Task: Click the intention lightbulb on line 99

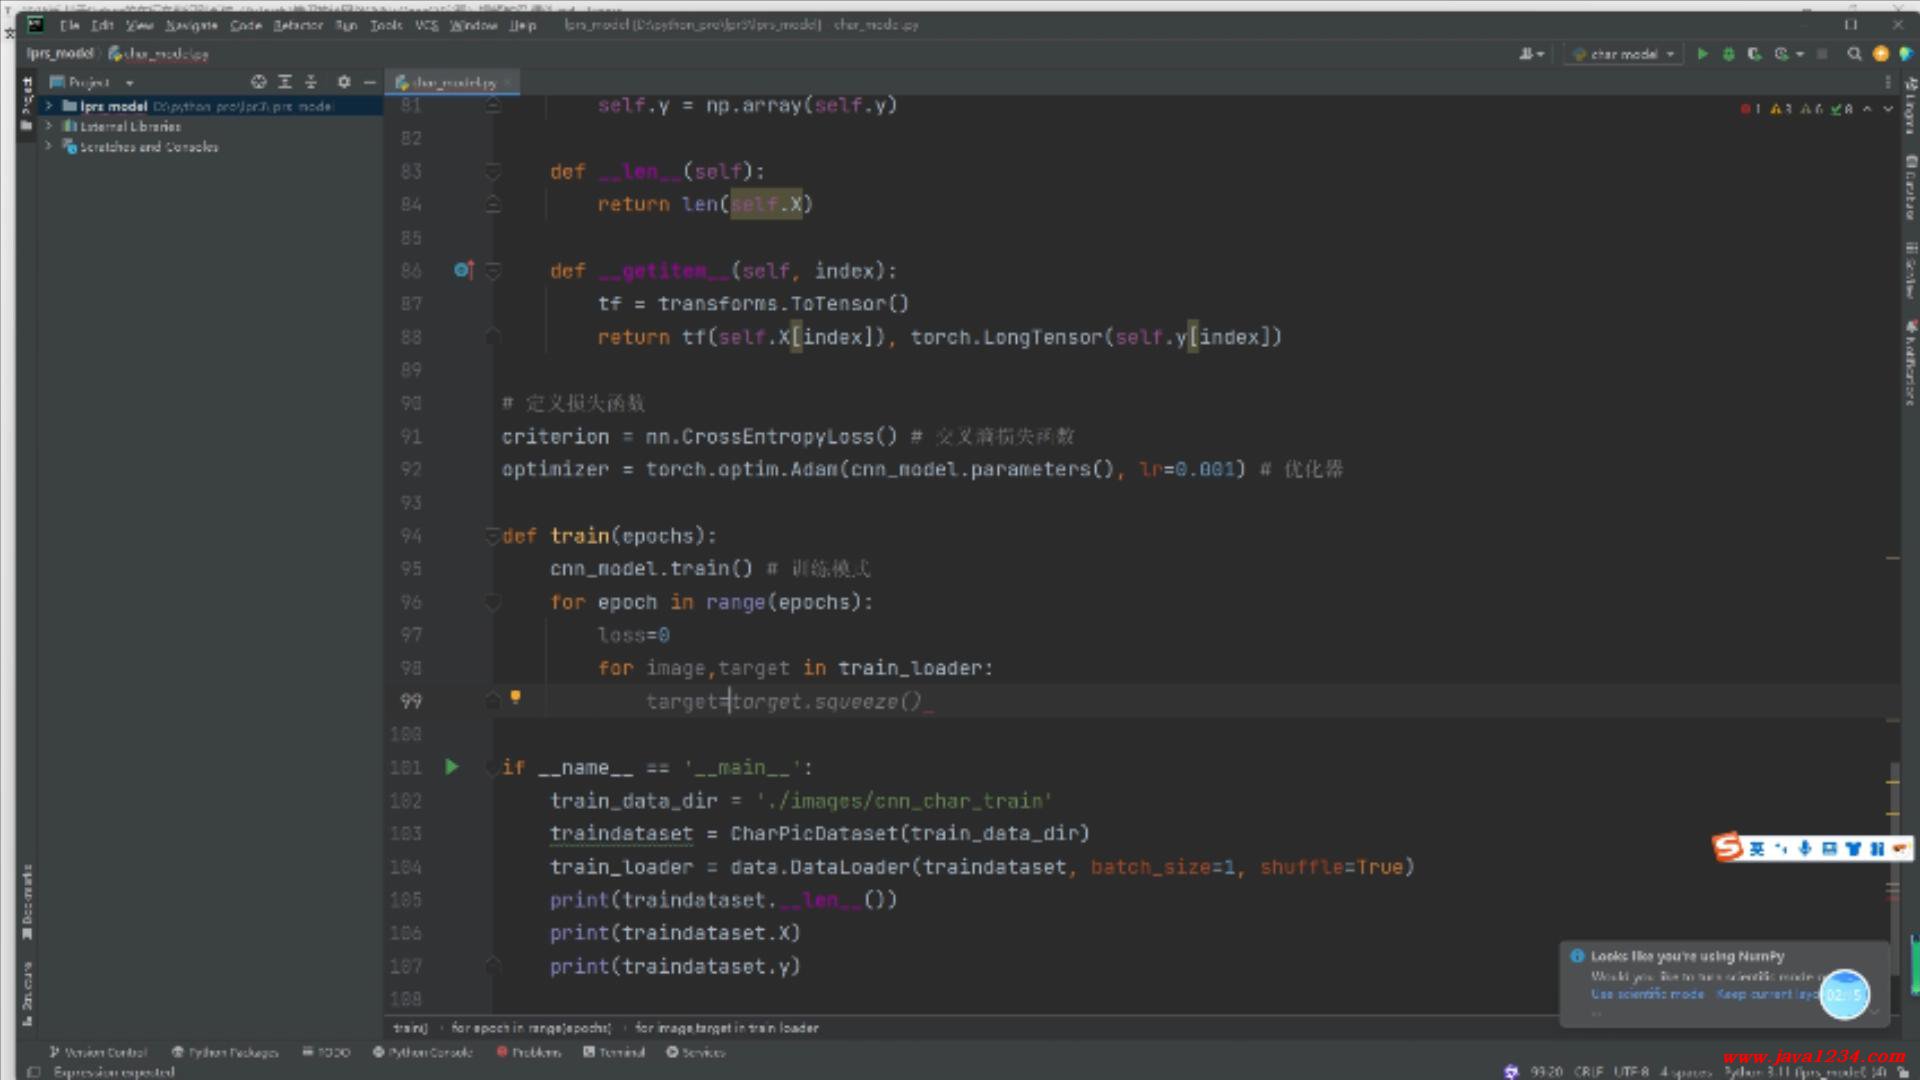Action: [x=516, y=697]
